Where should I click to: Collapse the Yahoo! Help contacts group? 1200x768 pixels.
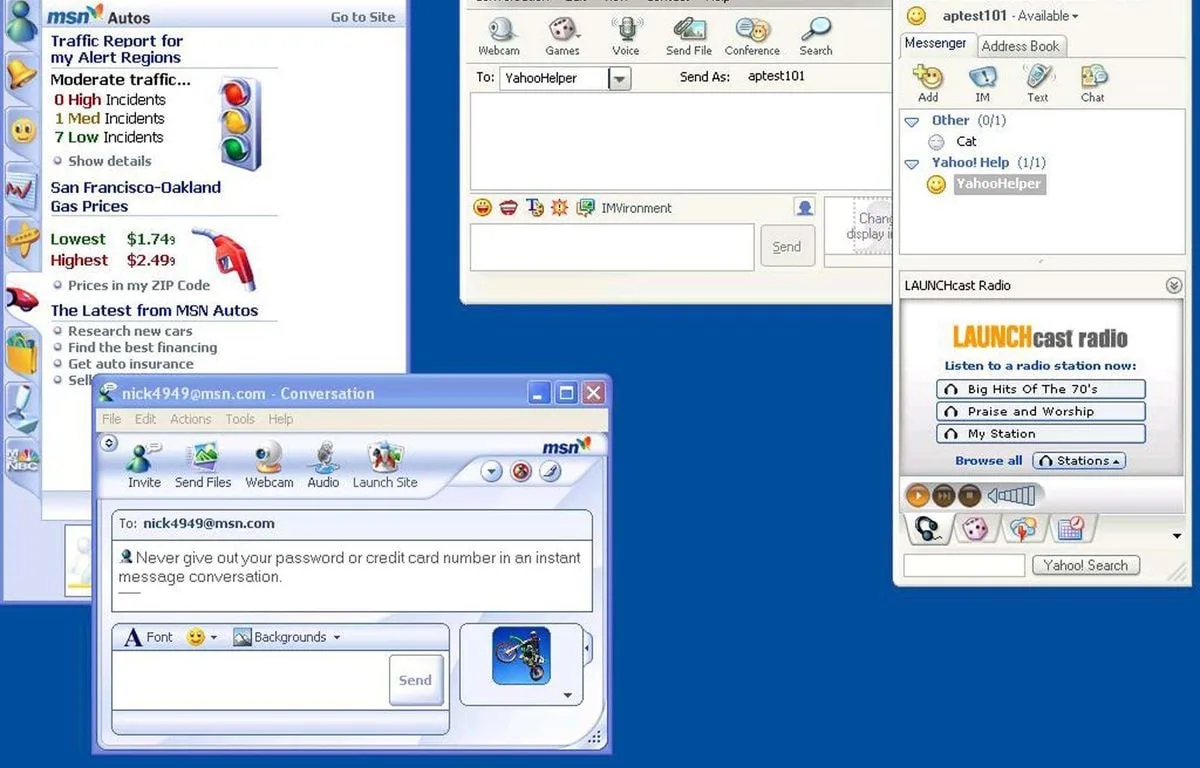pyautogui.click(x=912, y=163)
